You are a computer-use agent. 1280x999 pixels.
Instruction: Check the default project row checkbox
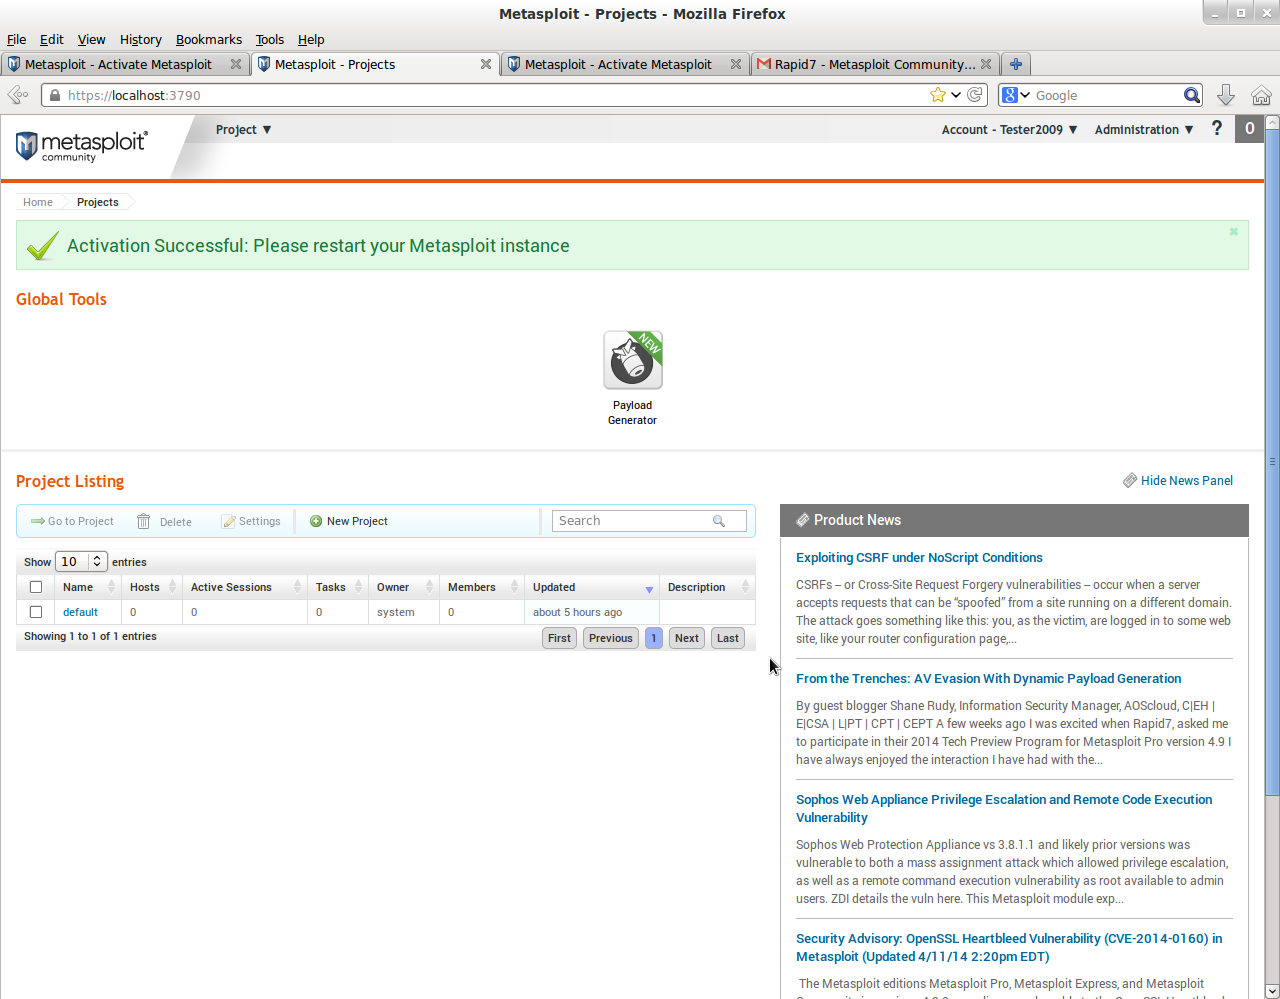[36, 612]
